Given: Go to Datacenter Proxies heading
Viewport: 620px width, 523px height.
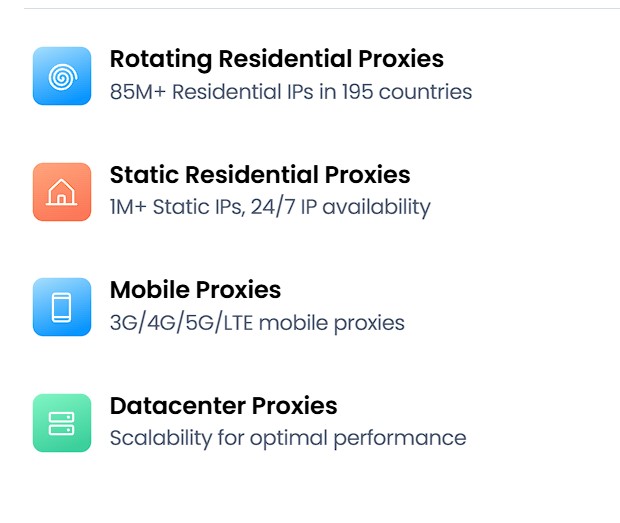Looking at the screenshot, I should tap(223, 406).
